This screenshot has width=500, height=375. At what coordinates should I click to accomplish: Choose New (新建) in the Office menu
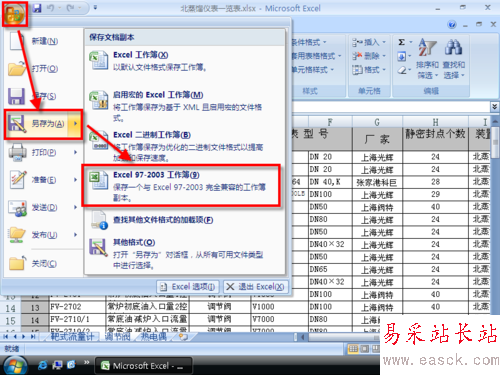click(x=43, y=41)
